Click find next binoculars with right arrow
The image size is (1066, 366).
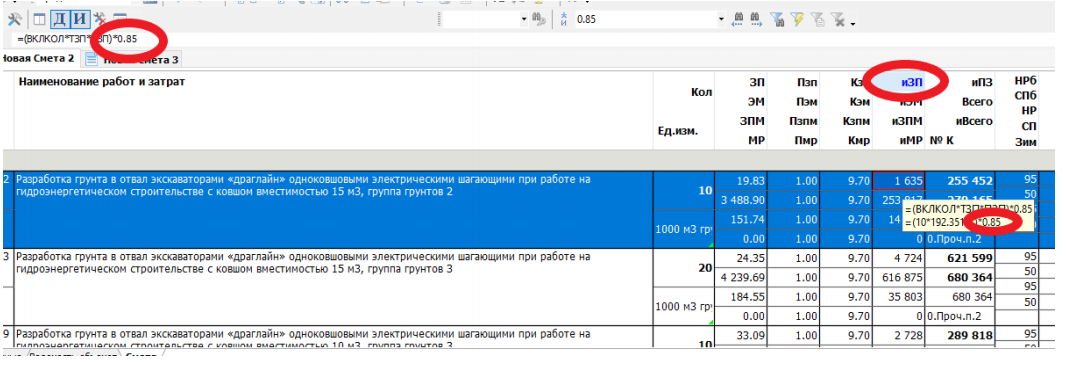(755, 19)
